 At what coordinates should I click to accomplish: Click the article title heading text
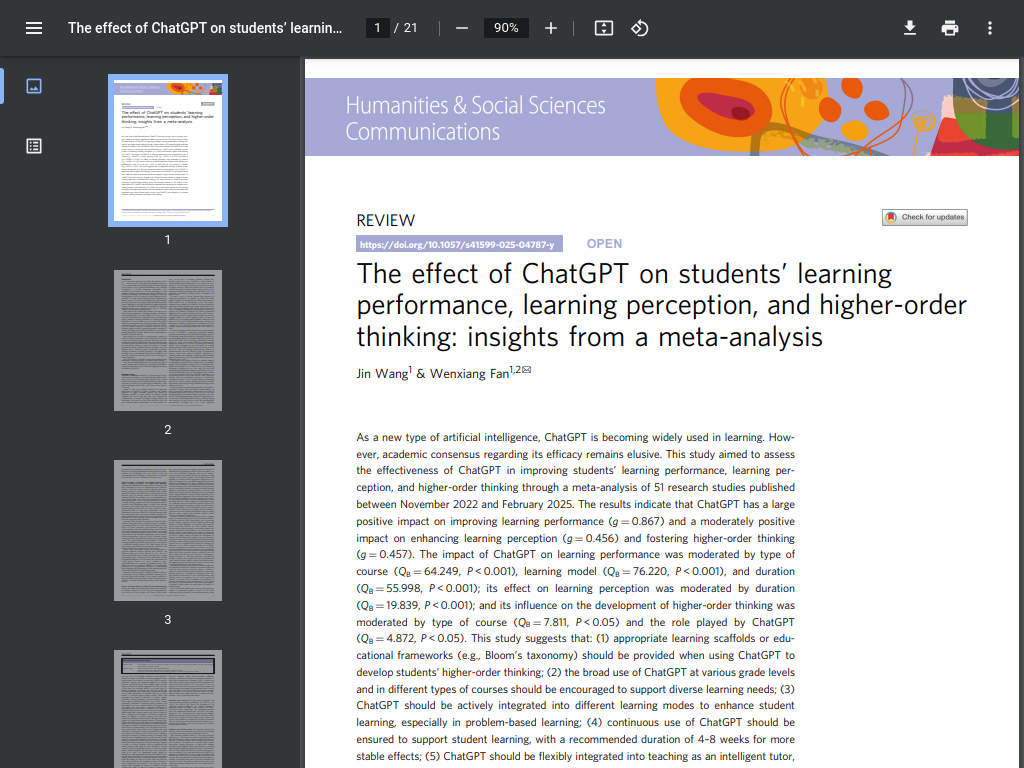661,305
